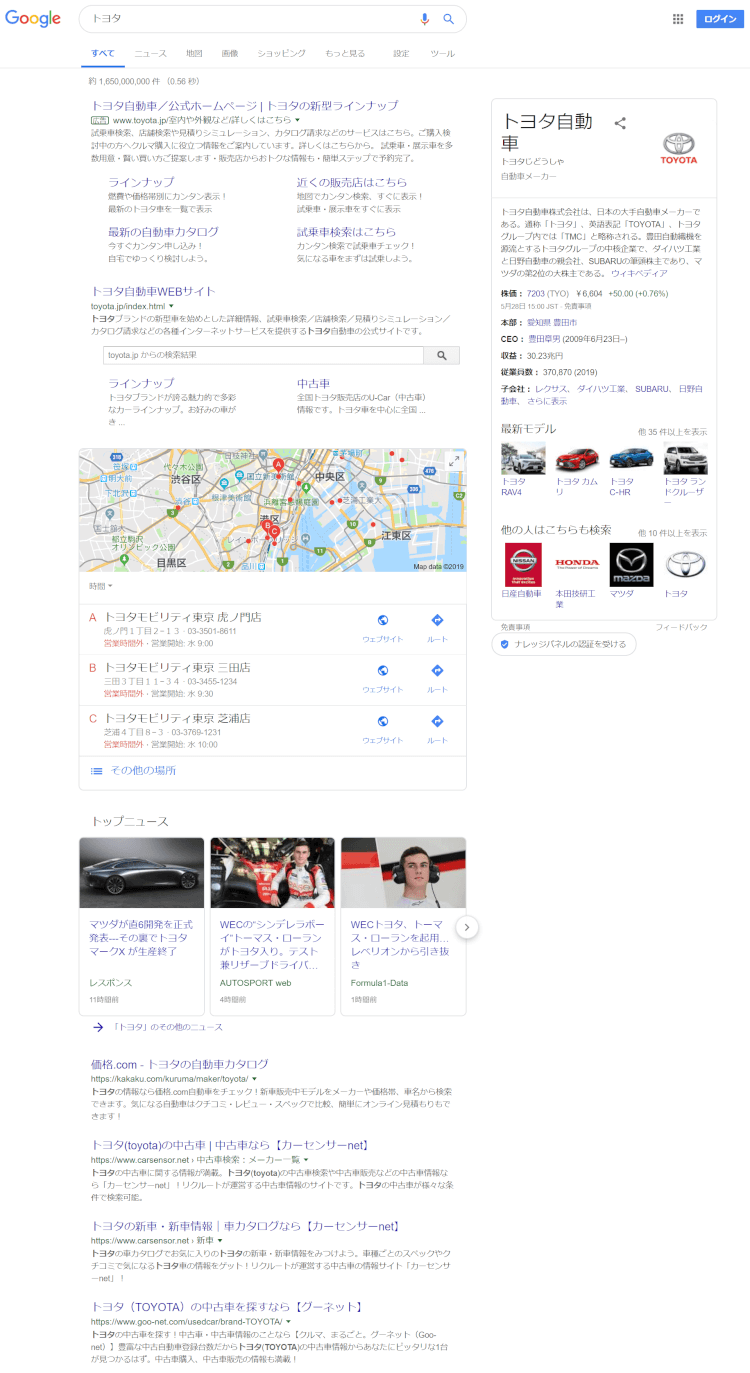Click ナレッジパネルの認証を受ける button
The width and height of the screenshot is (750, 1373).
564,644
